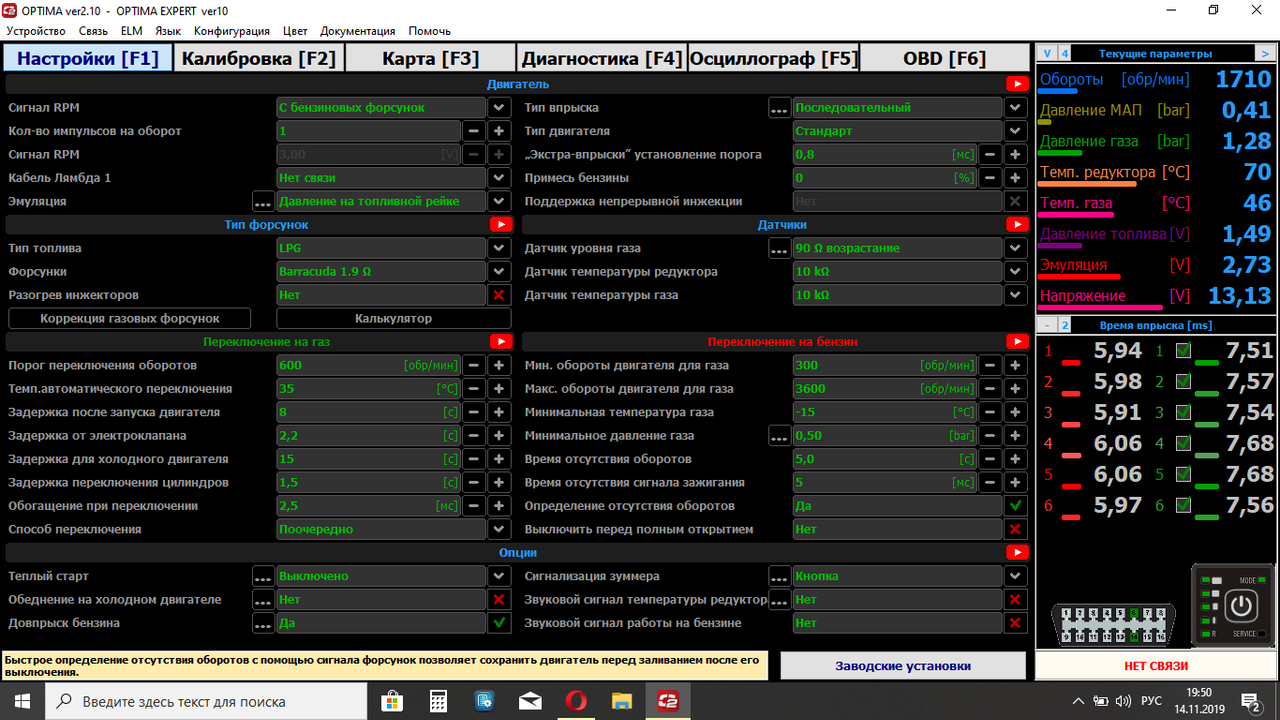Open Теплый старт dots button
This screenshot has width=1280, height=720.
[263, 577]
